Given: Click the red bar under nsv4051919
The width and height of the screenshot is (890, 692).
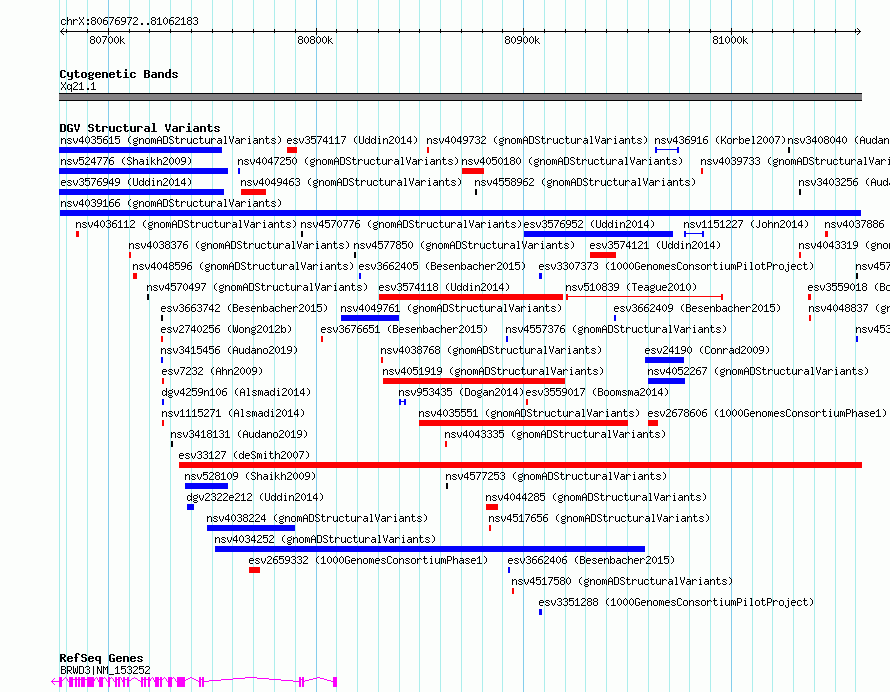Looking at the screenshot, I should tap(474, 381).
